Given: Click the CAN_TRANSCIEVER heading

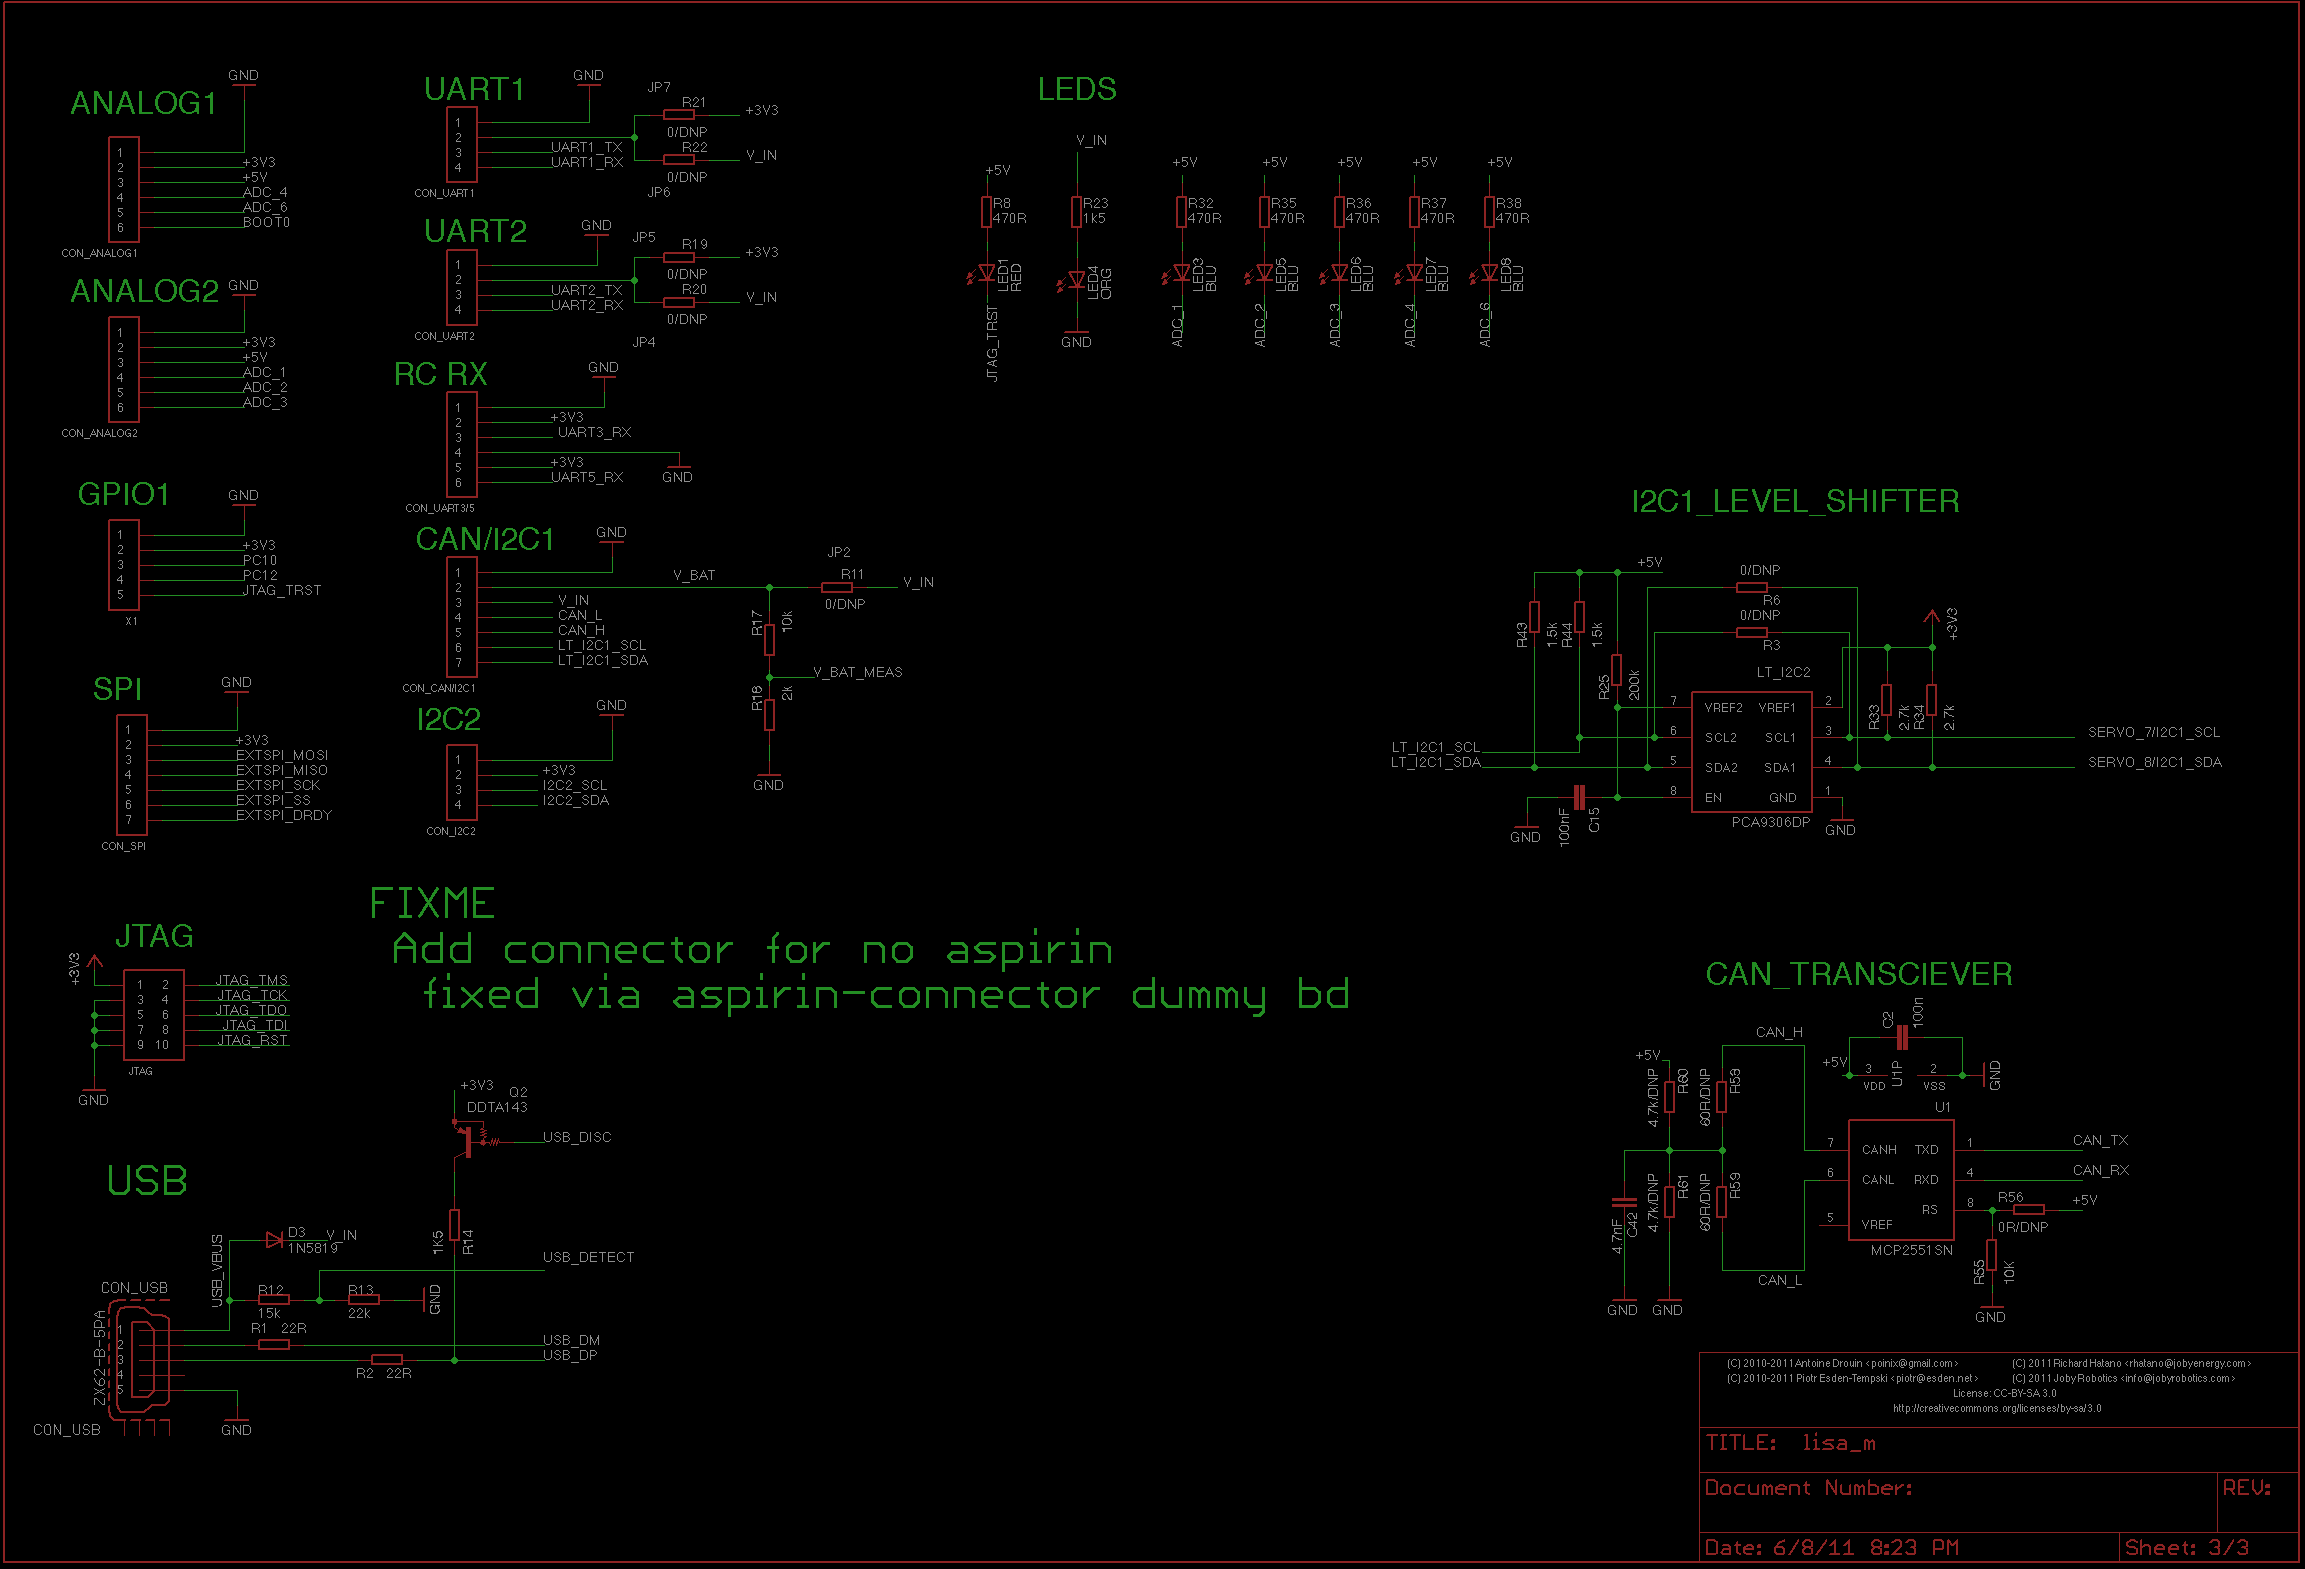Looking at the screenshot, I should click(1859, 974).
